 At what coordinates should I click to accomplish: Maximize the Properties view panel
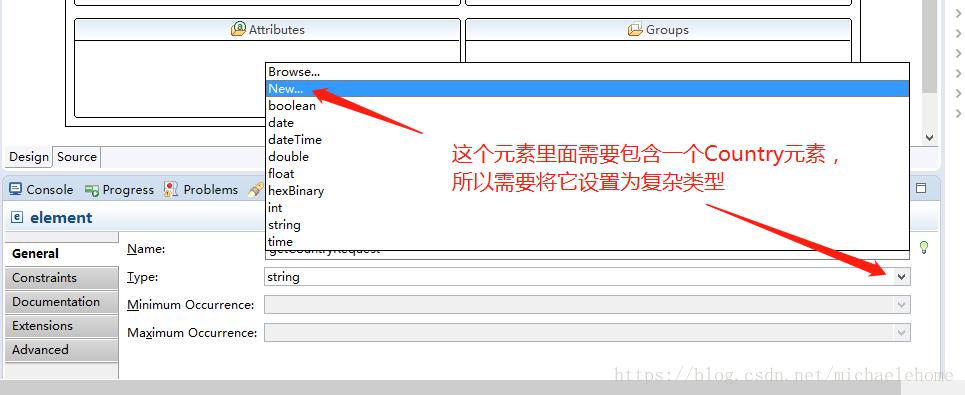[x=921, y=188]
